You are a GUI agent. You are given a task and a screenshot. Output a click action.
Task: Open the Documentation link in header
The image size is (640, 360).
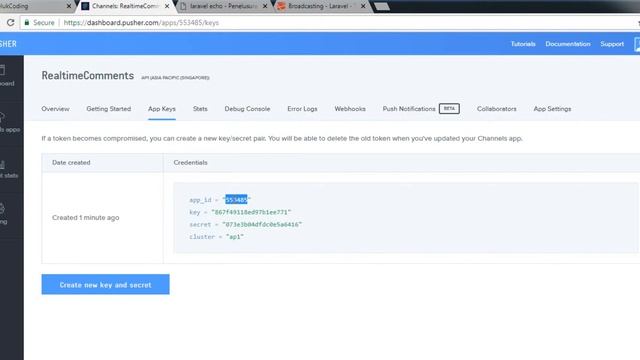pyautogui.click(x=568, y=44)
